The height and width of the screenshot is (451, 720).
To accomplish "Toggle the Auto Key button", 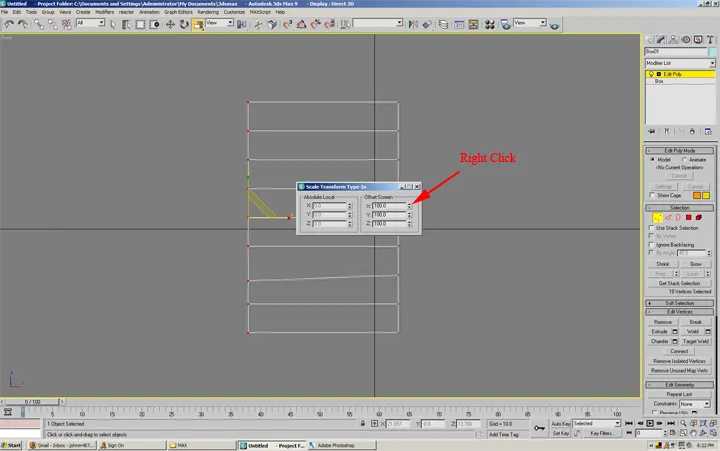I will click(x=560, y=423).
